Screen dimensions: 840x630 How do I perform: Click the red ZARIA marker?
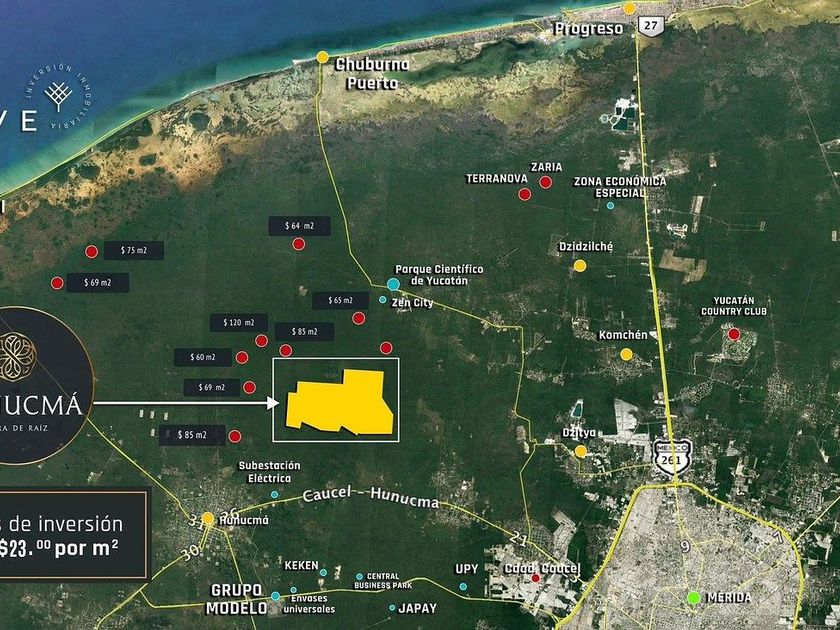(545, 182)
